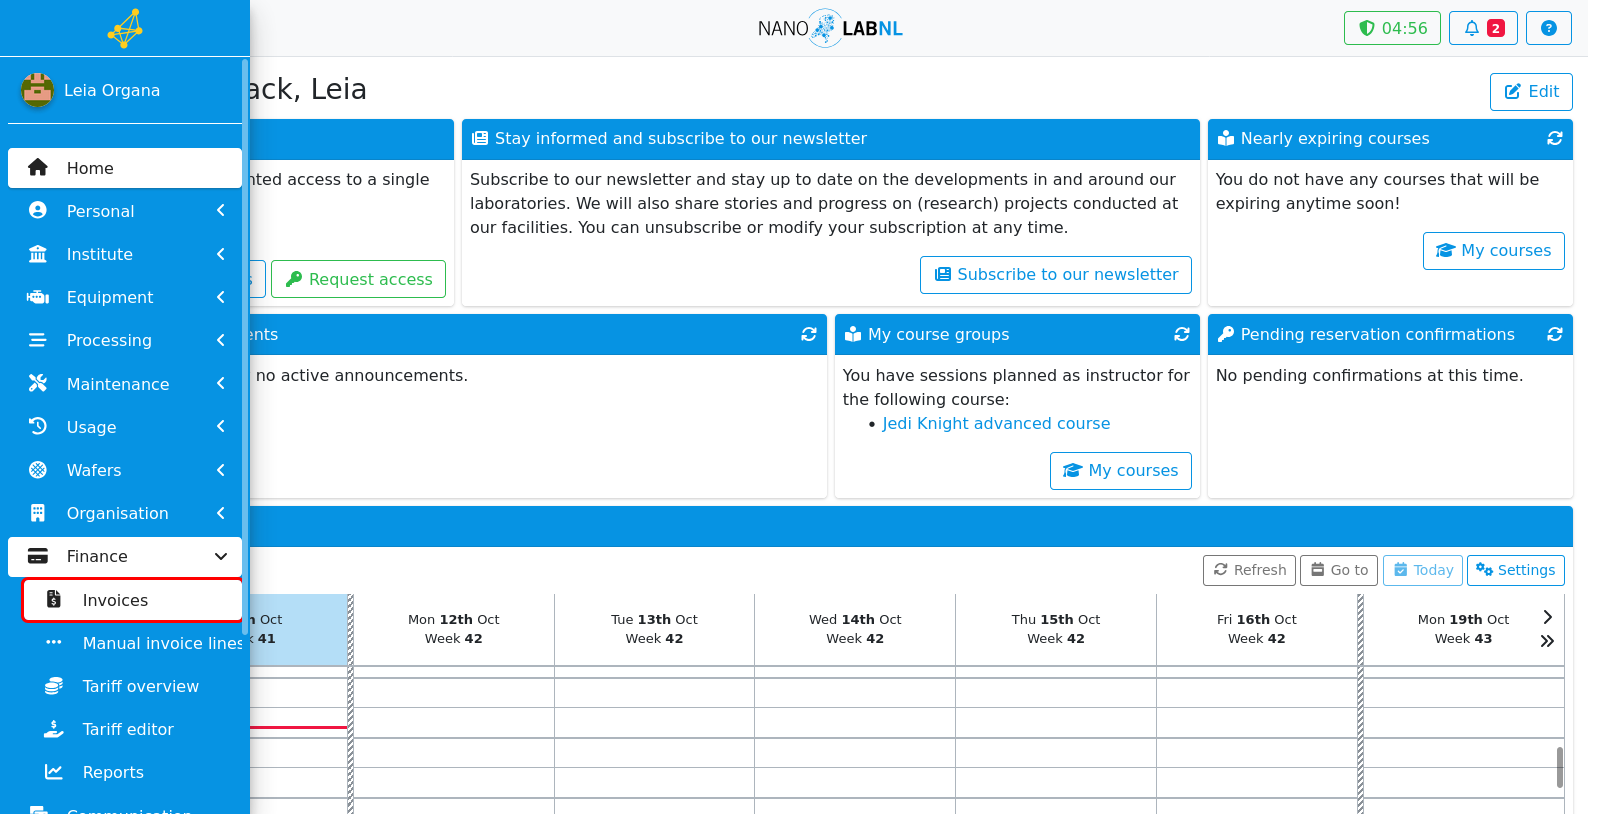Click Leia Organa's avatar picture

pyautogui.click(x=37, y=90)
